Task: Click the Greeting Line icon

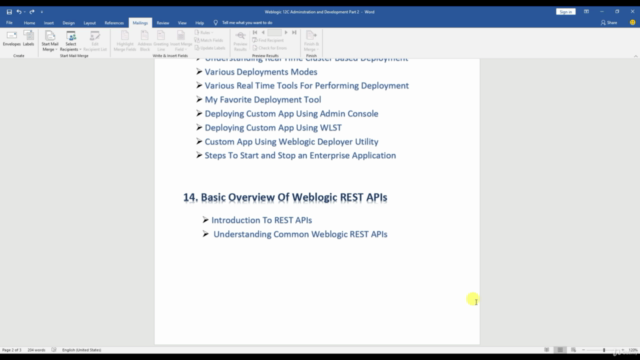Action: [x=161, y=41]
